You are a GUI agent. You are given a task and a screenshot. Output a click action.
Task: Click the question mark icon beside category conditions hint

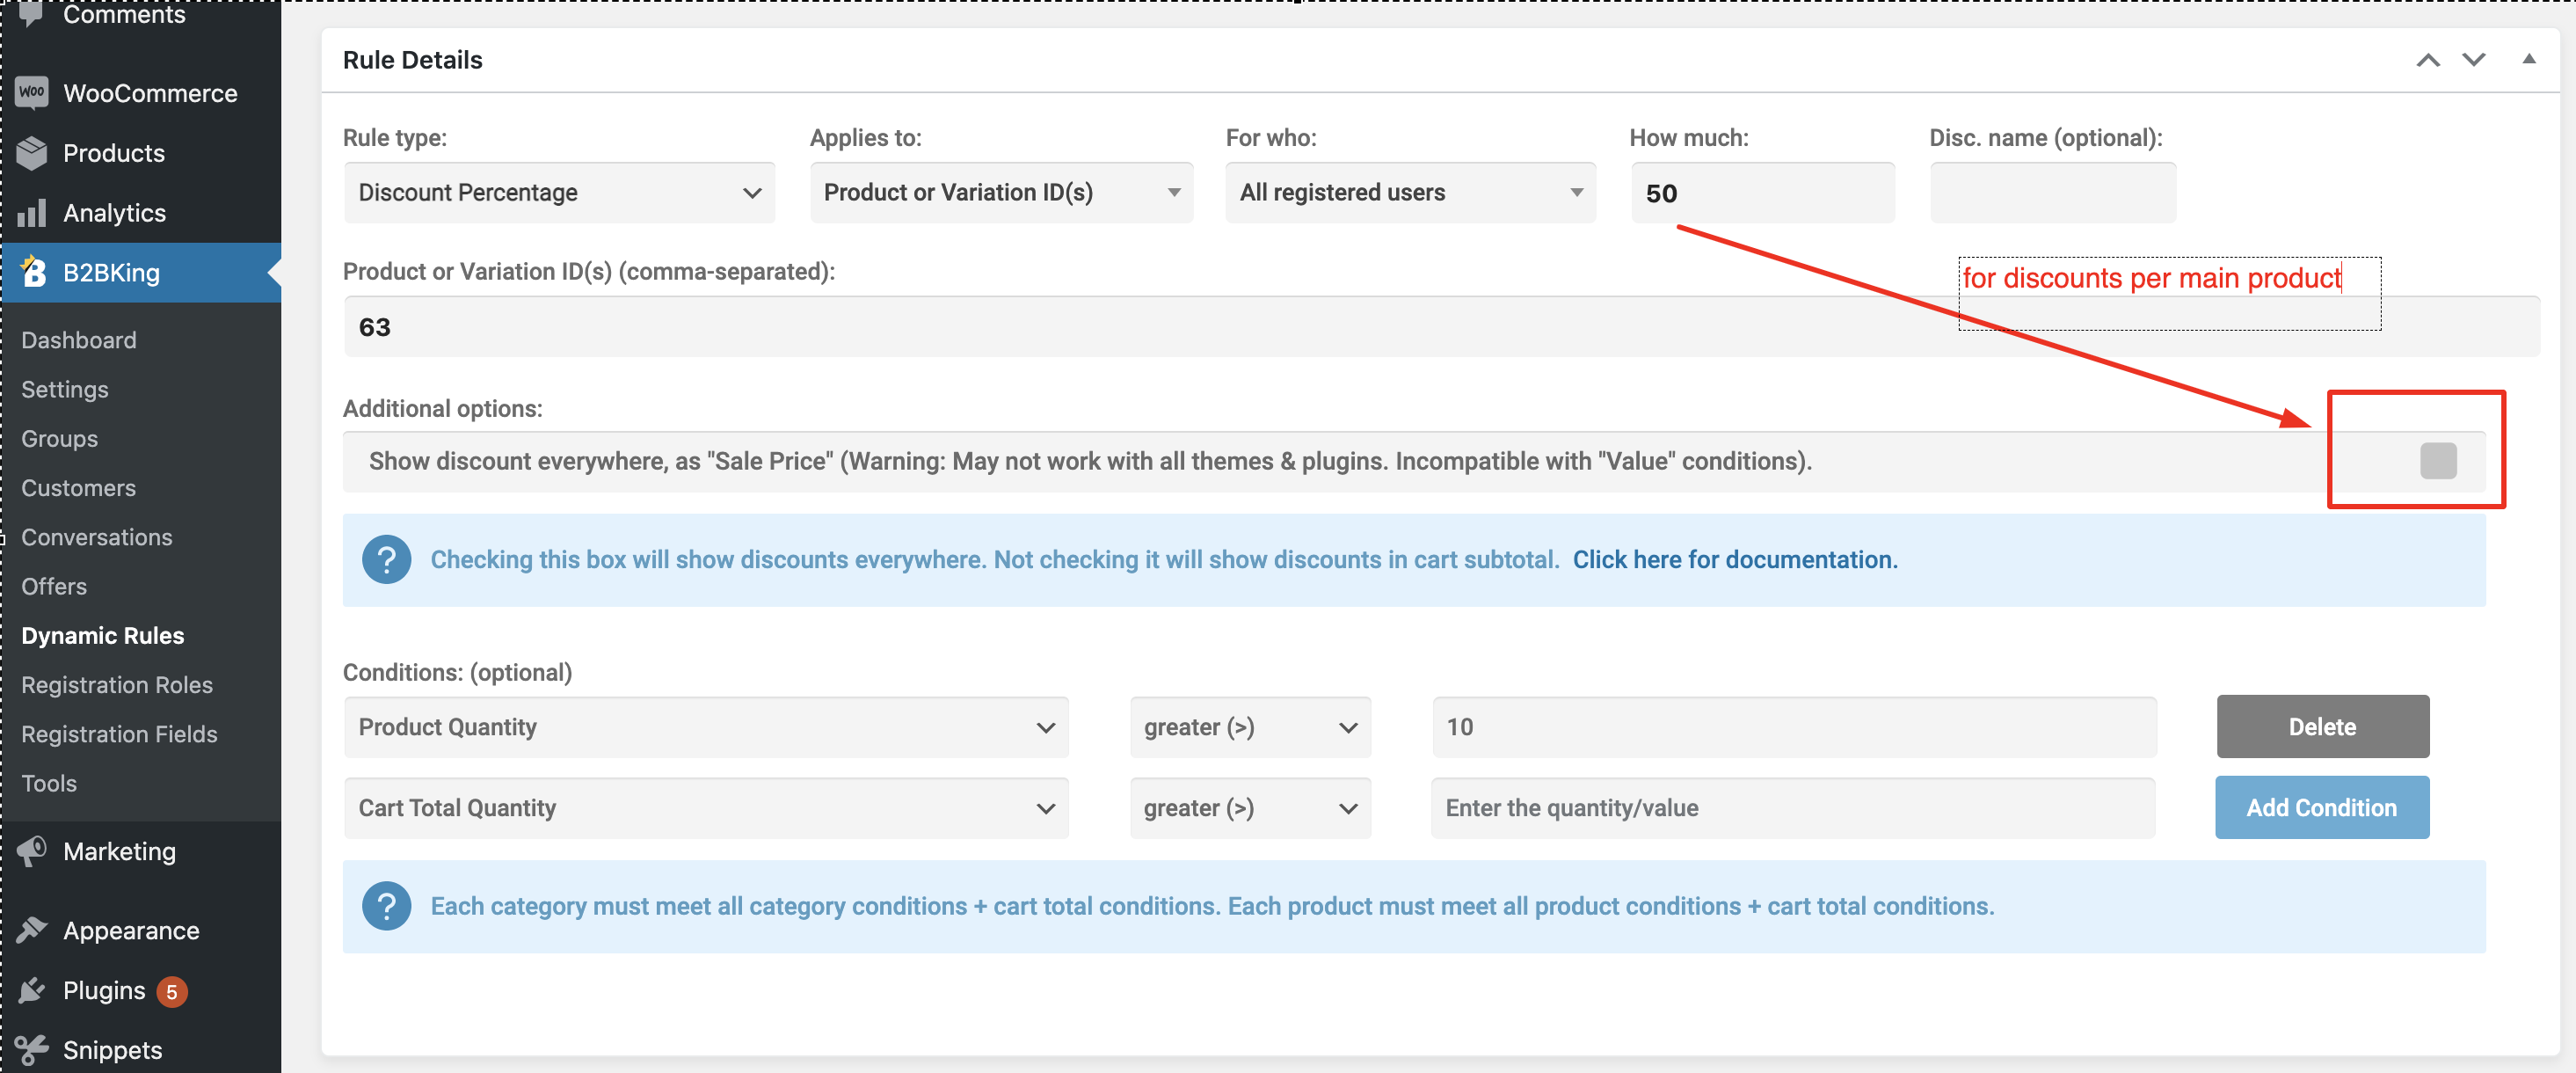pyautogui.click(x=387, y=906)
